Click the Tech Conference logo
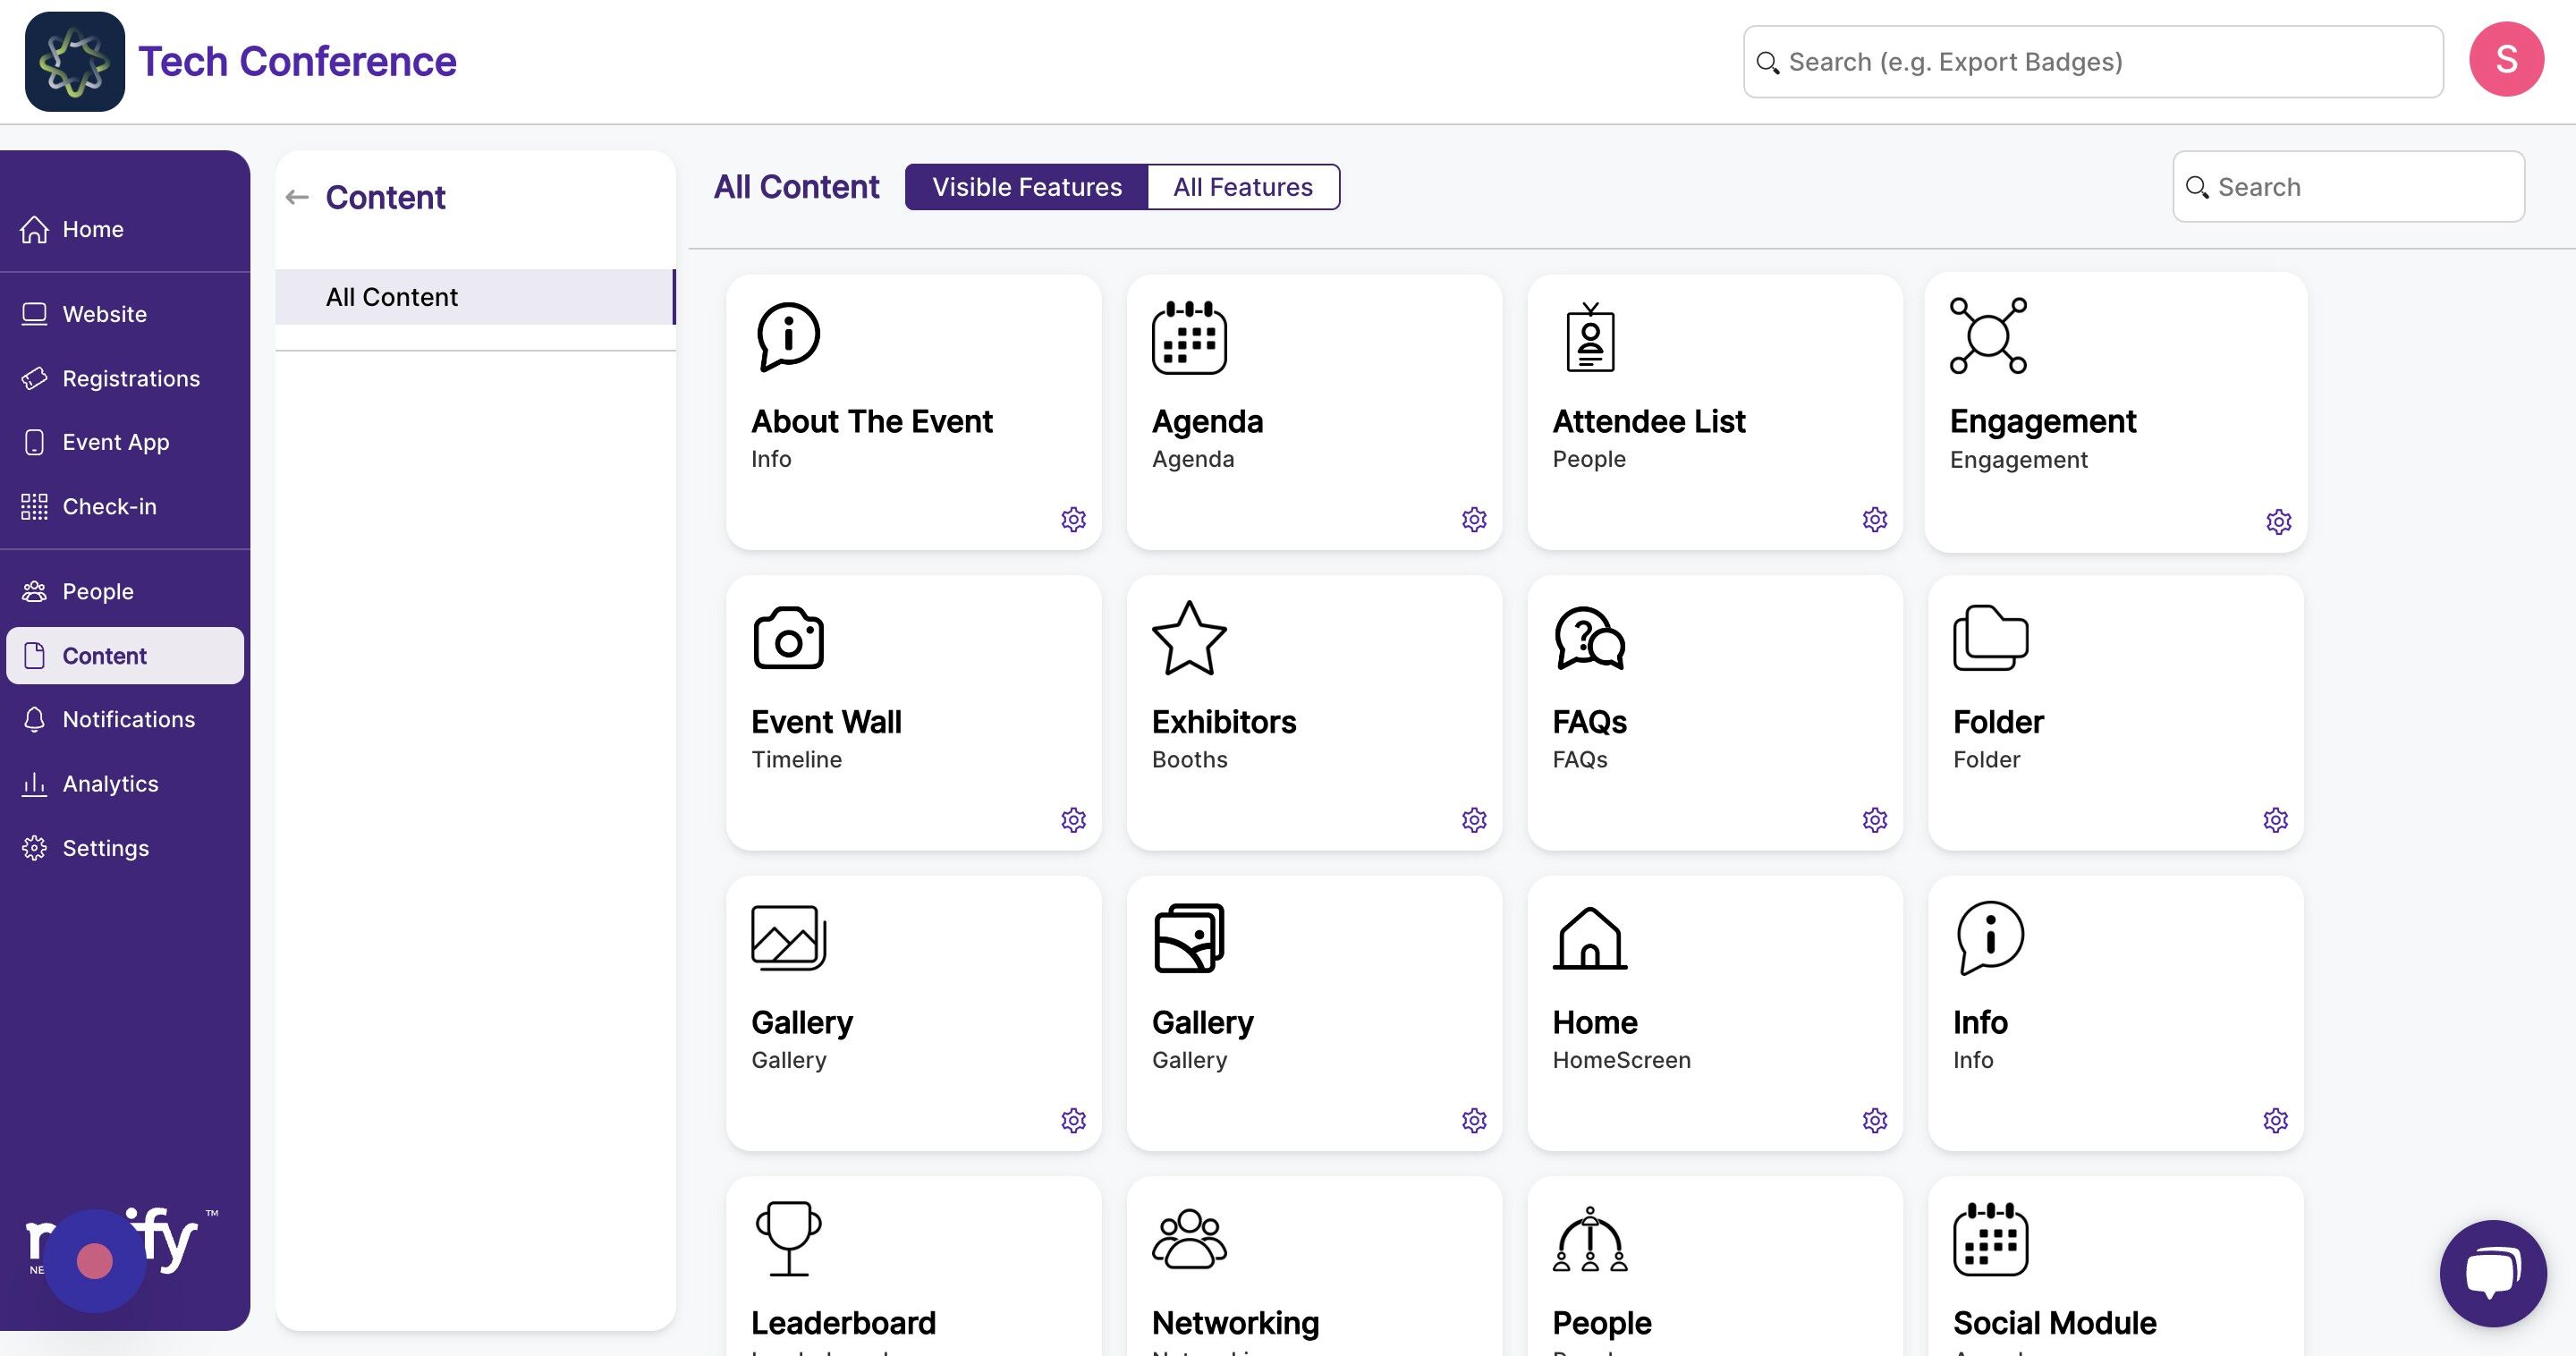 click(x=75, y=62)
